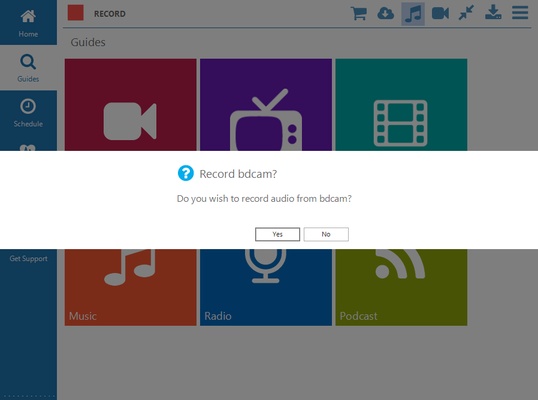Click the red Record square button
This screenshot has width=538, height=400.
[75, 13]
